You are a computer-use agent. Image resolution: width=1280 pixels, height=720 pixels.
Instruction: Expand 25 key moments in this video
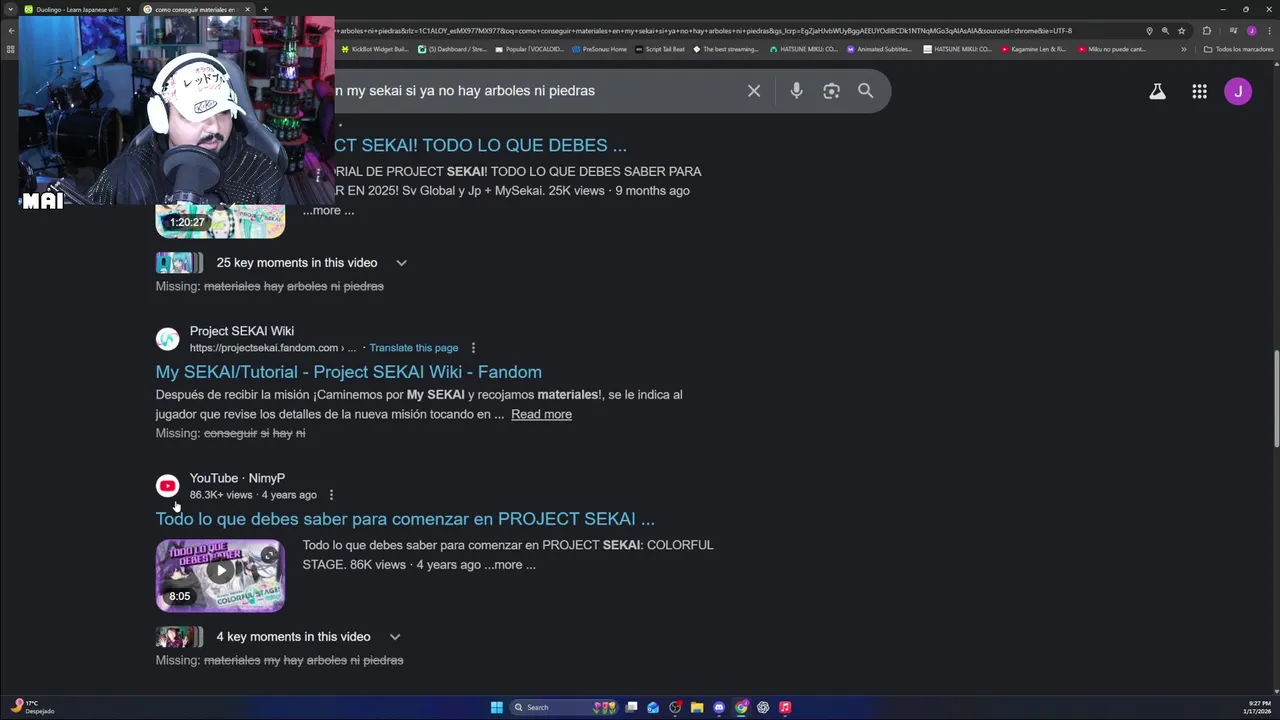(x=401, y=263)
